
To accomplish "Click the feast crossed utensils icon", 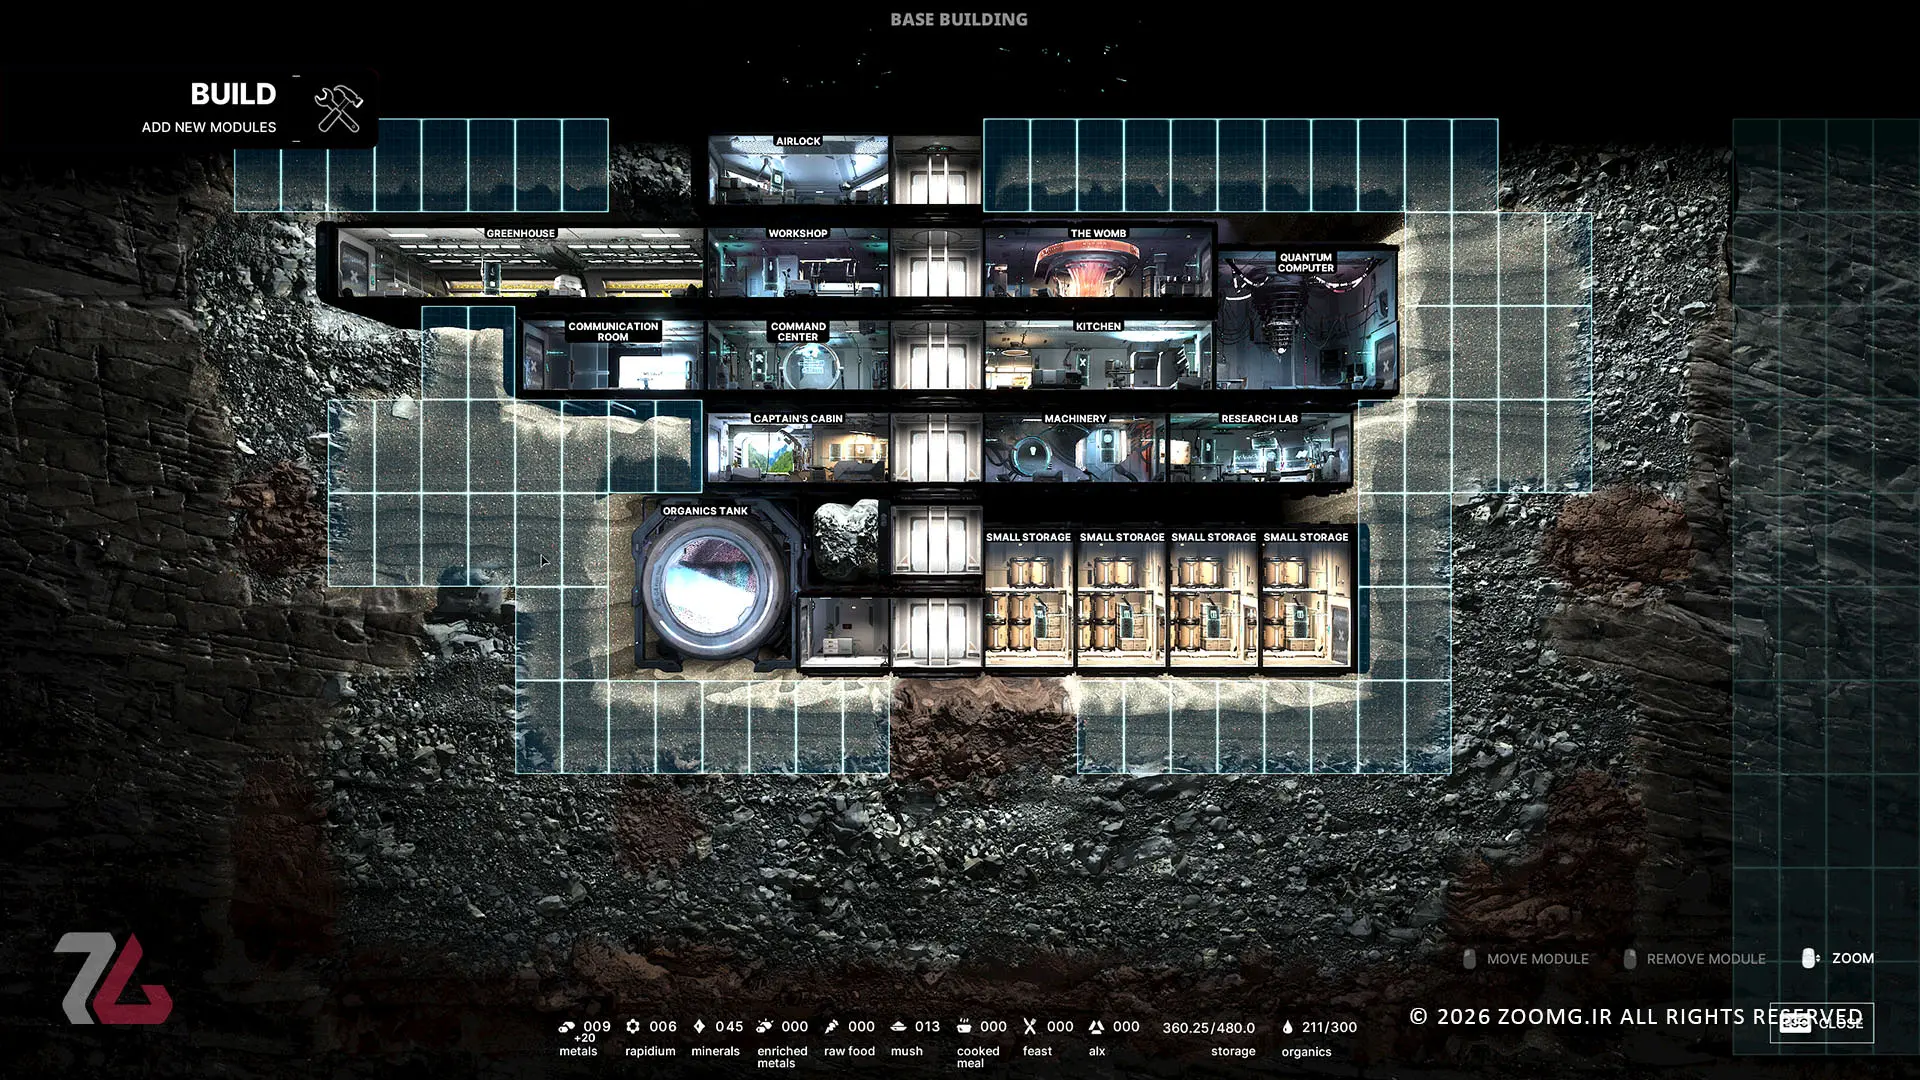I will pyautogui.click(x=1030, y=1027).
